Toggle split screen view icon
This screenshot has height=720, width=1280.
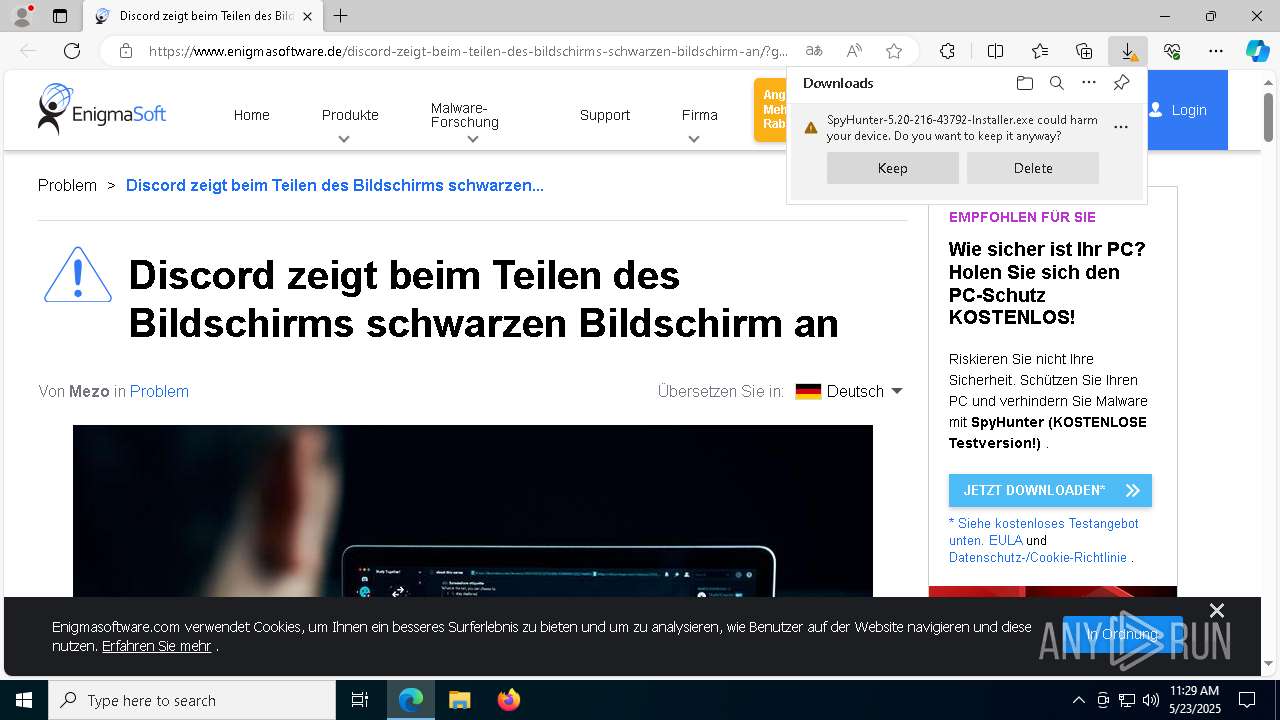(x=995, y=51)
